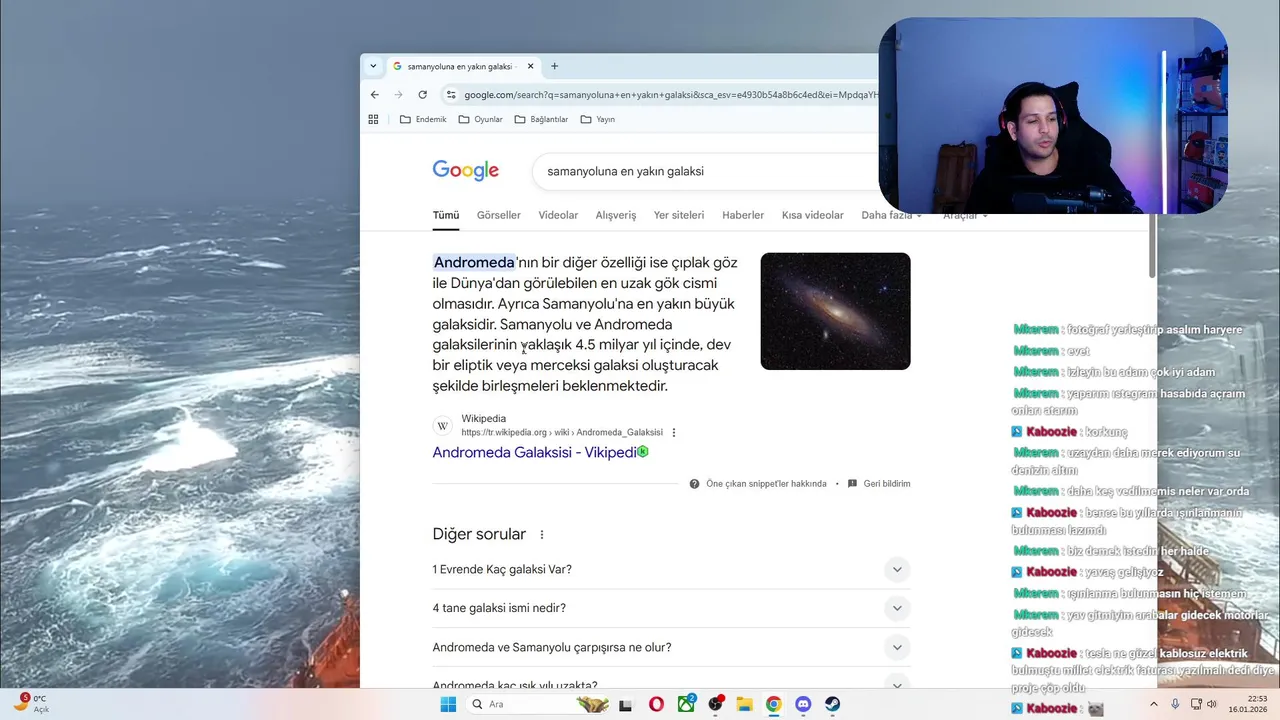
Task: Open the Xbox app from the taskbar
Action: [686, 704]
